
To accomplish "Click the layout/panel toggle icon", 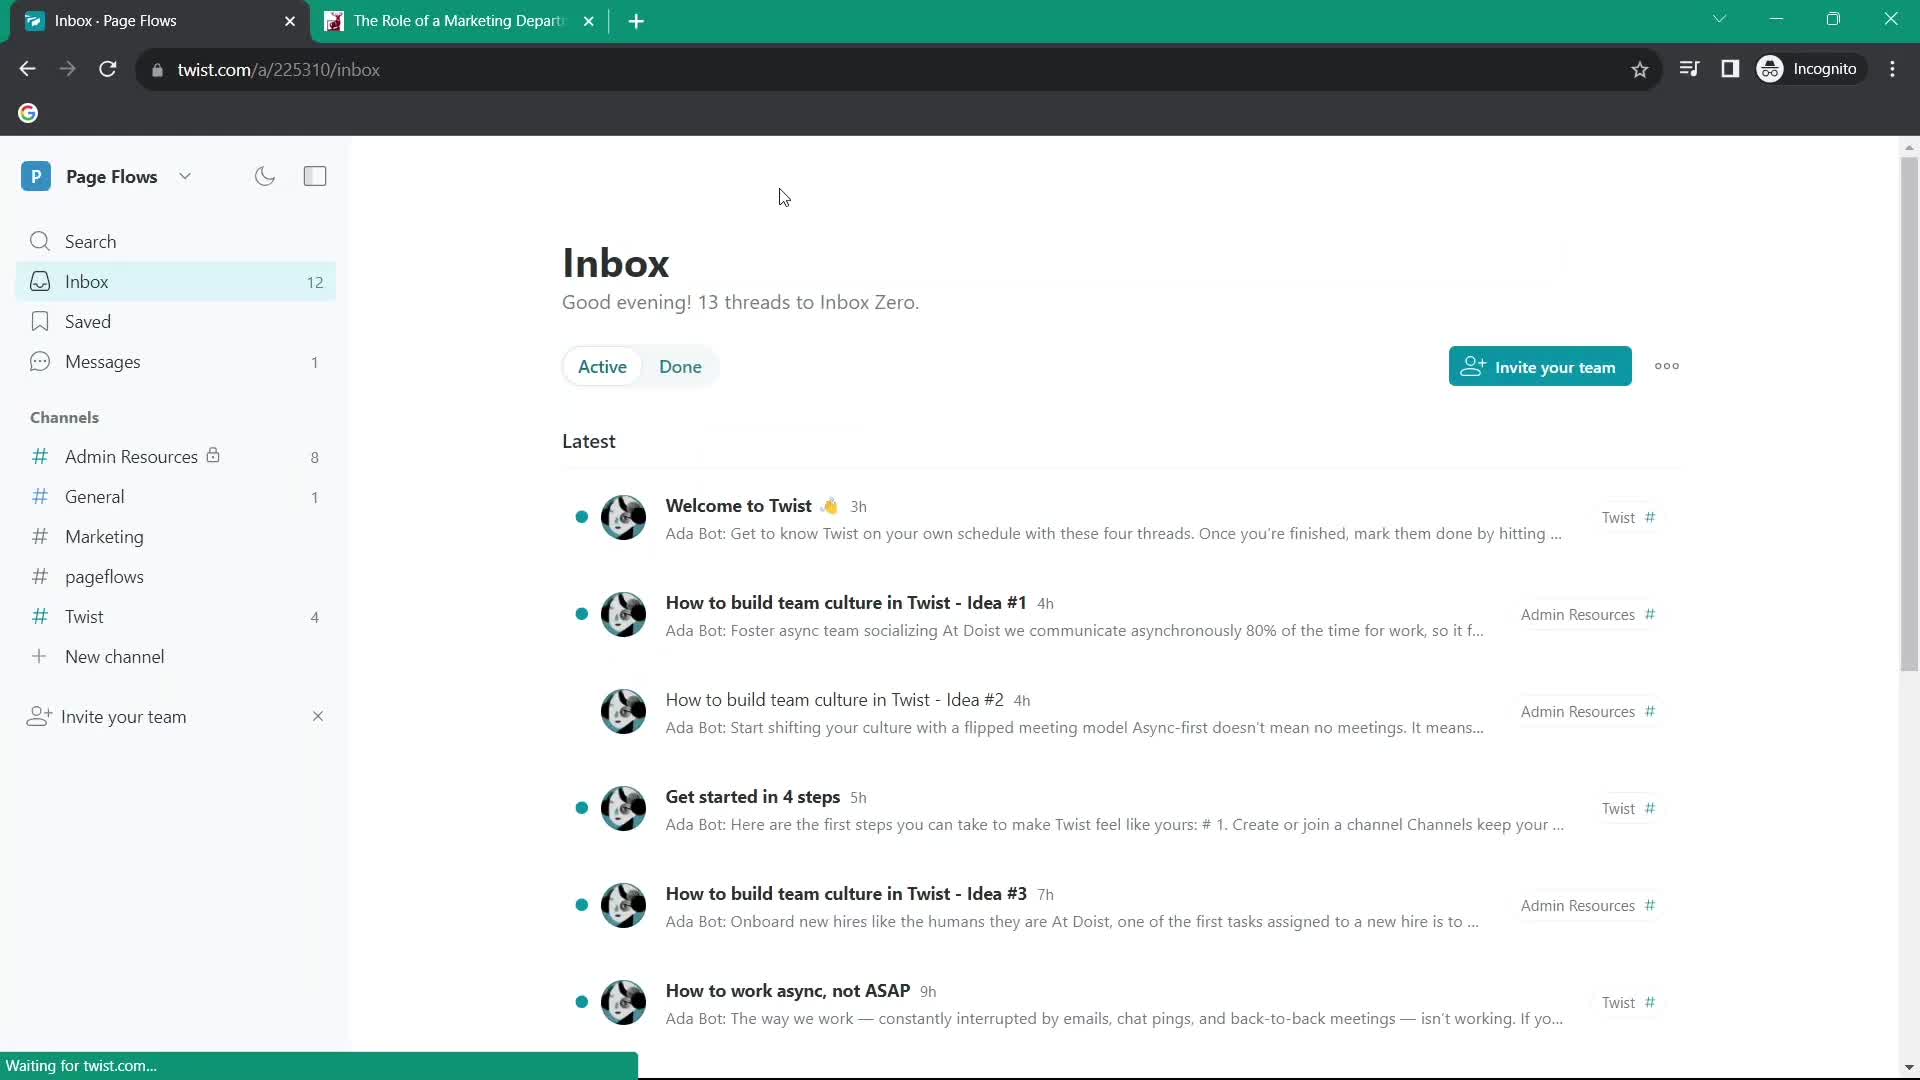I will [x=315, y=175].
